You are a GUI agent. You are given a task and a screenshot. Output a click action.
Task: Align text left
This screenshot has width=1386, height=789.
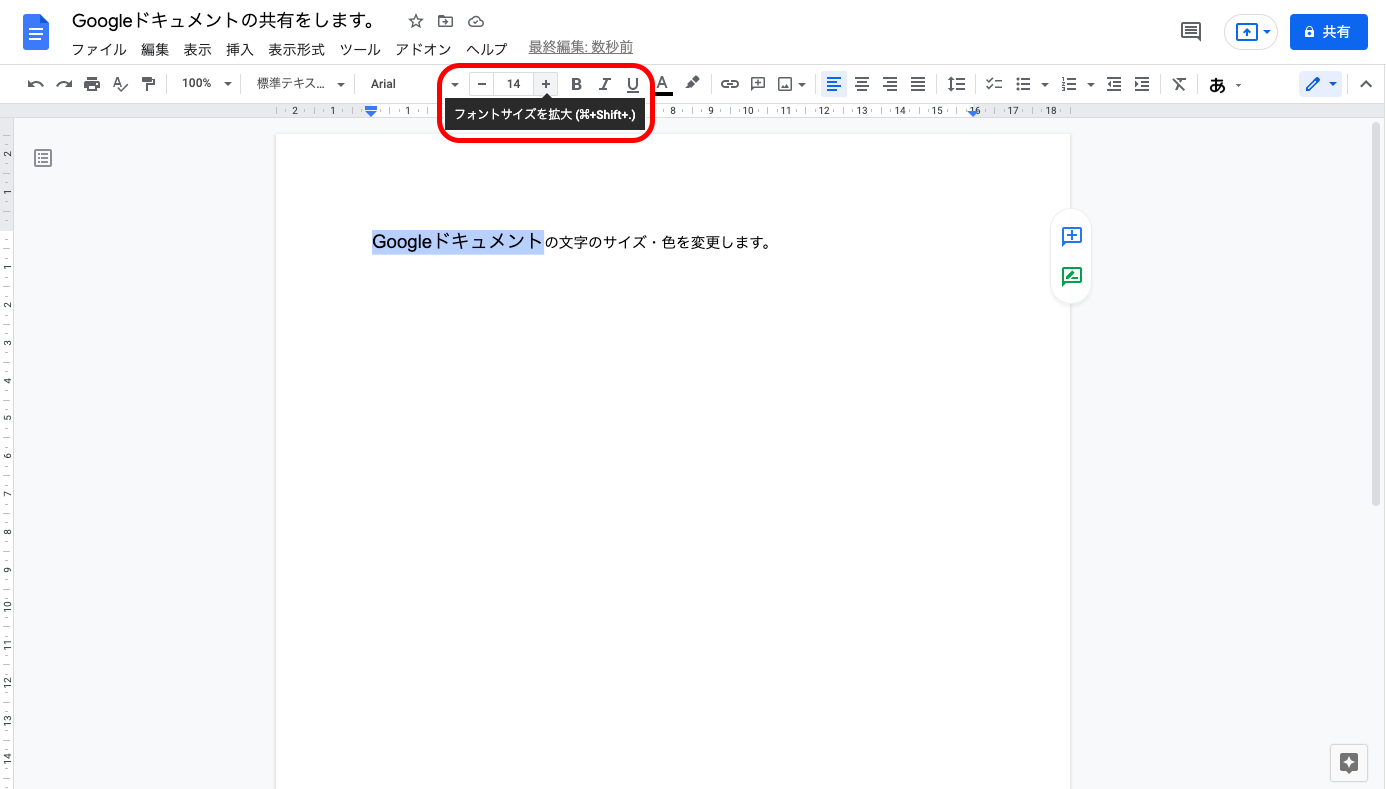click(834, 84)
